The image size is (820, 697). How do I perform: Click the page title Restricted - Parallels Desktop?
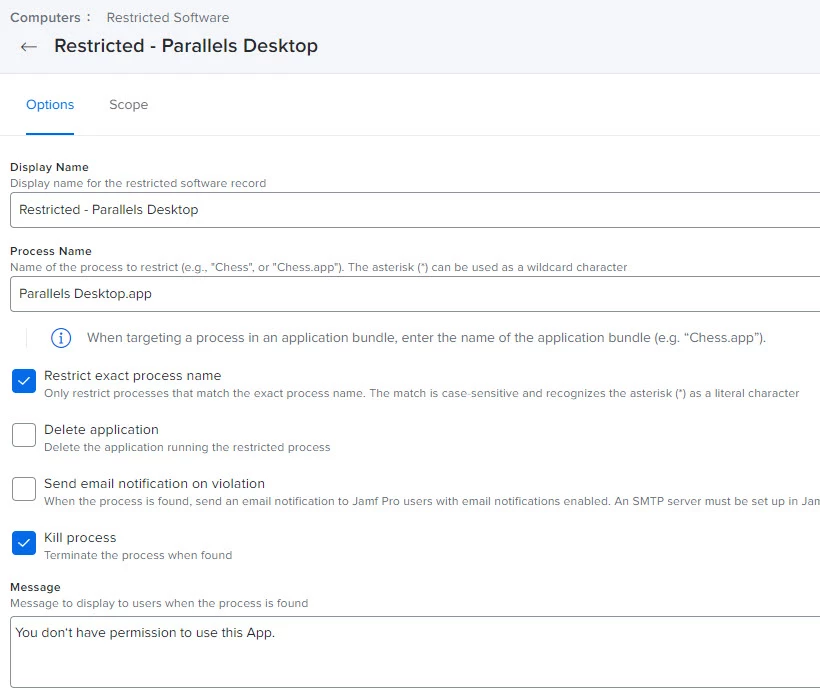pos(186,46)
